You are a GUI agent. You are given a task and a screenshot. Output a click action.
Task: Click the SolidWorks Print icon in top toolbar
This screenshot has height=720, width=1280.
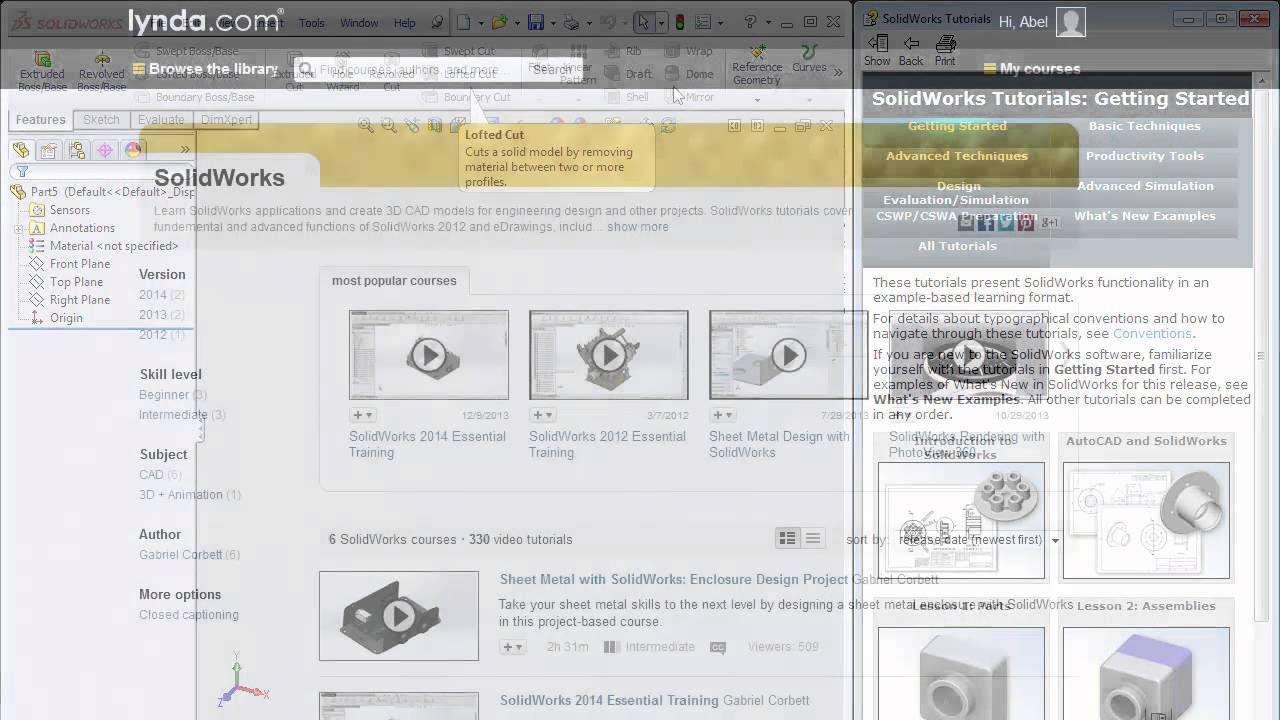[571, 22]
